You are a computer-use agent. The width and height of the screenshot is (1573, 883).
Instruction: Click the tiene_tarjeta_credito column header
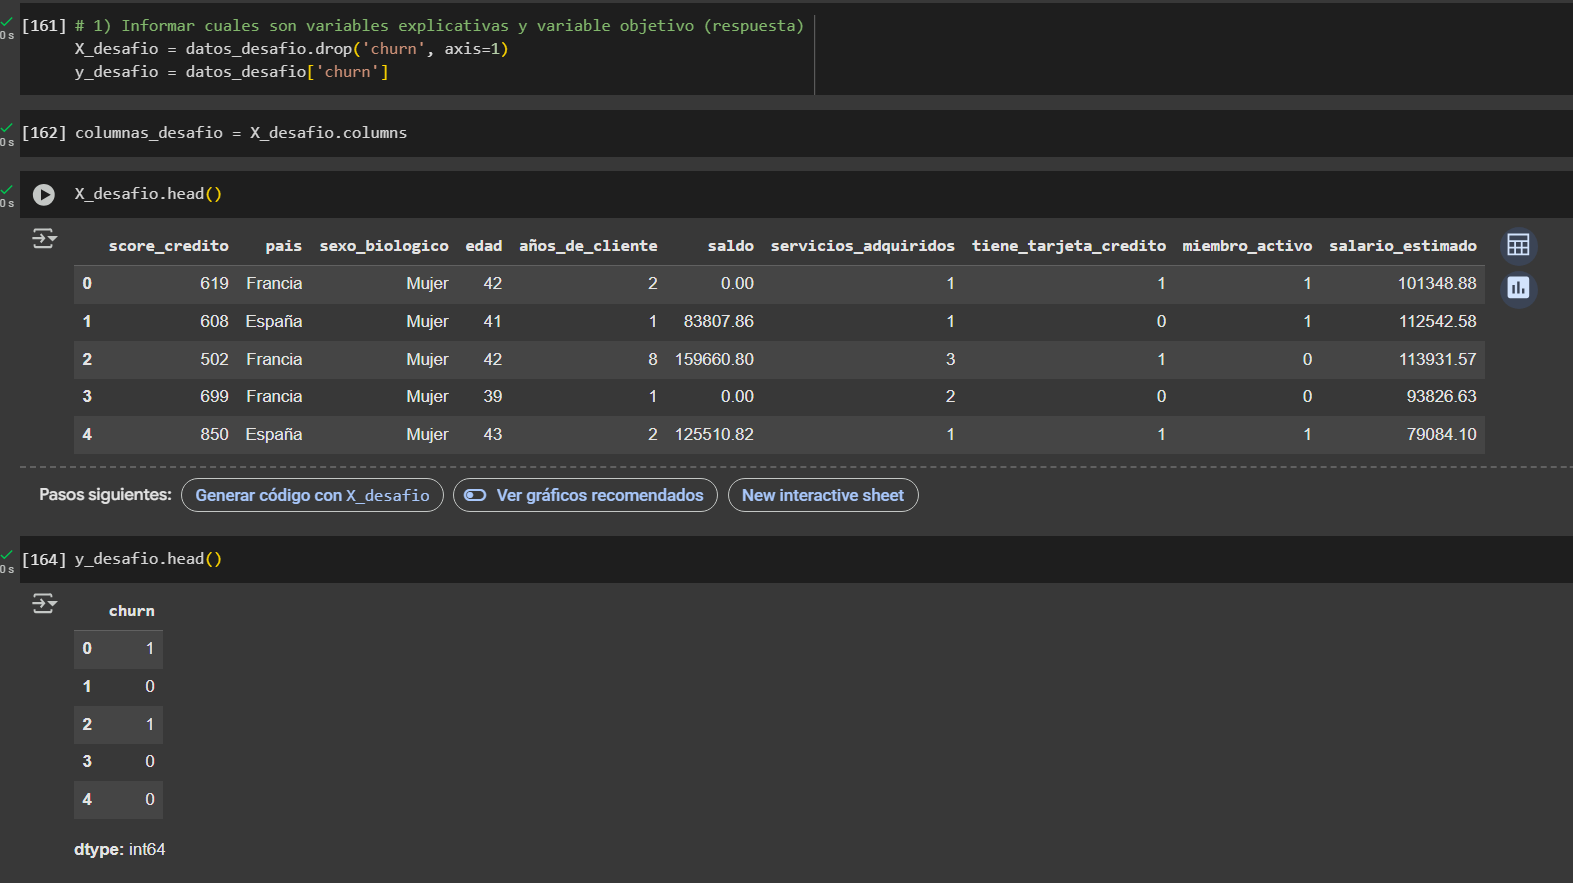tap(1069, 246)
